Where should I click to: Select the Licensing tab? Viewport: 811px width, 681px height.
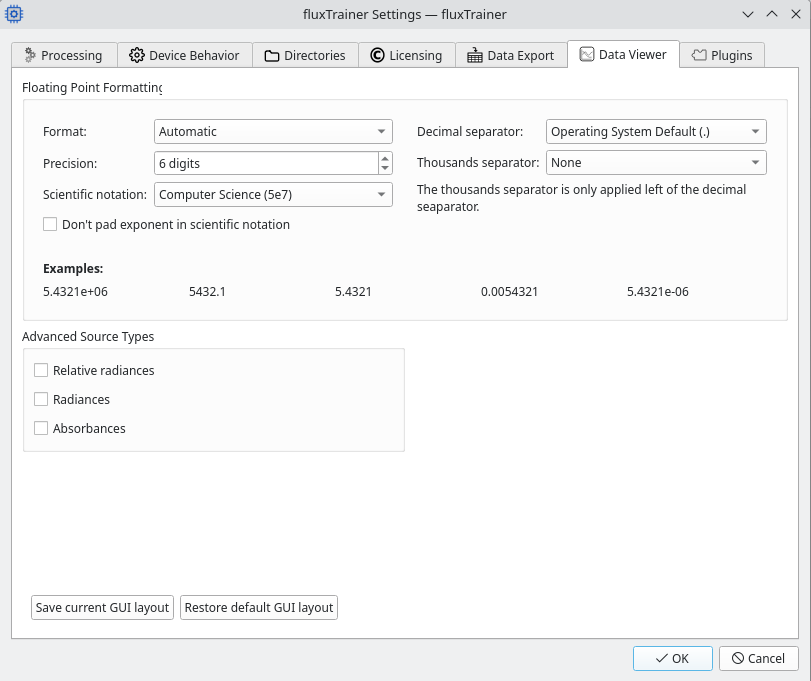407,55
